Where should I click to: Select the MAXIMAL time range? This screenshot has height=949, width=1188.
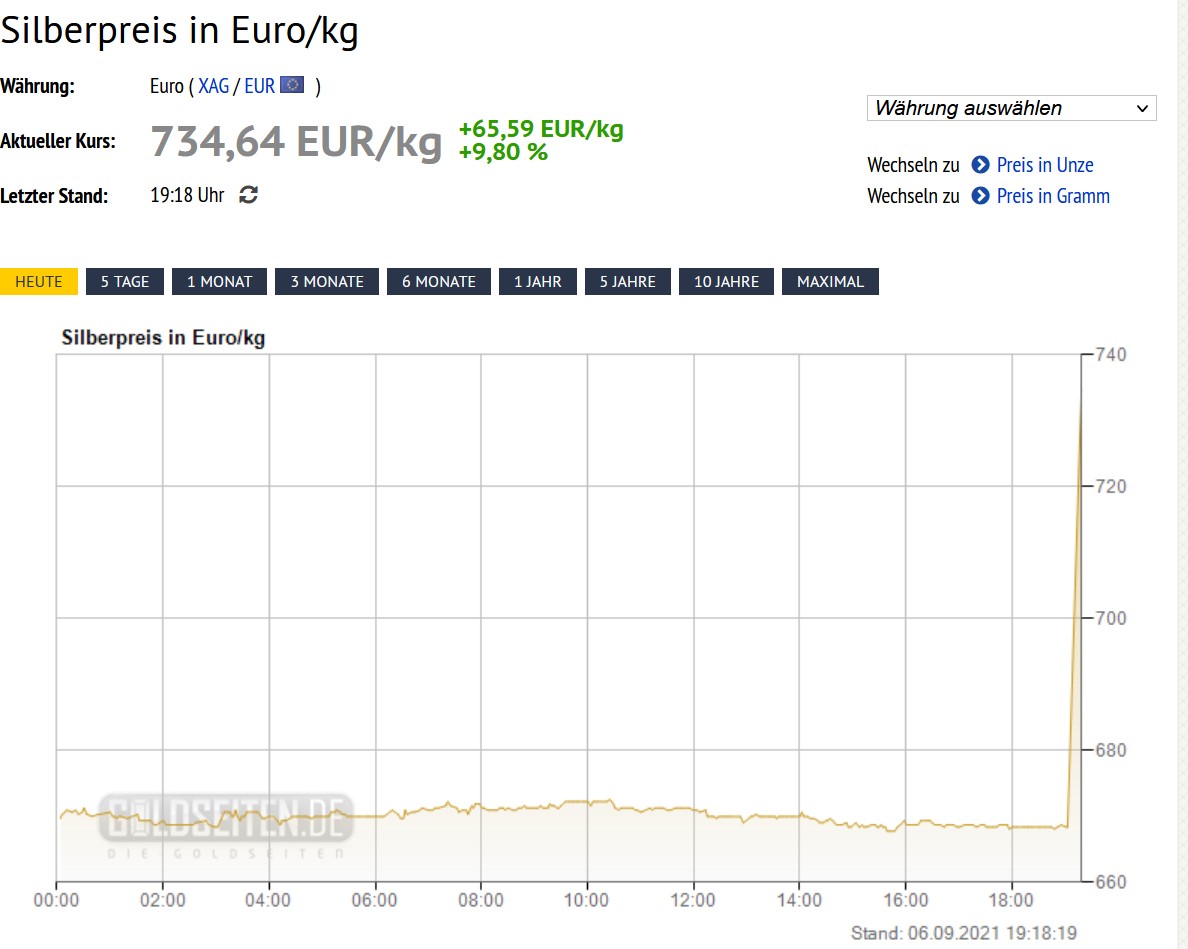click(x=830, y=281)
